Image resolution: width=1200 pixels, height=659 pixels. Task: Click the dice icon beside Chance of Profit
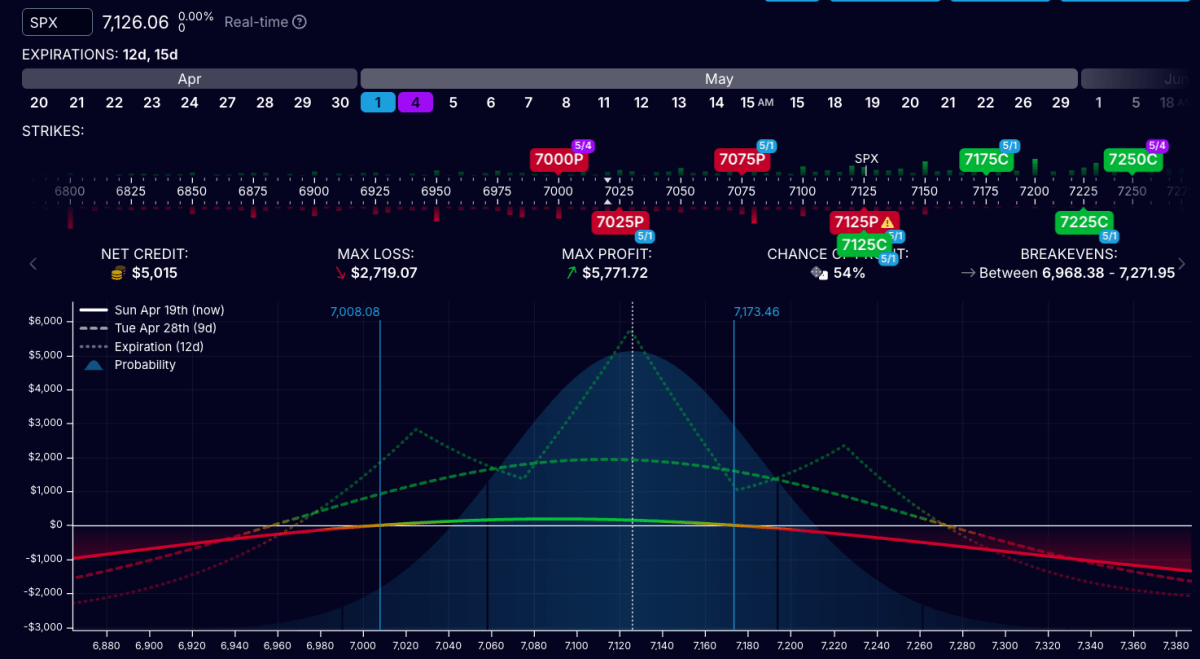point(818,272)
